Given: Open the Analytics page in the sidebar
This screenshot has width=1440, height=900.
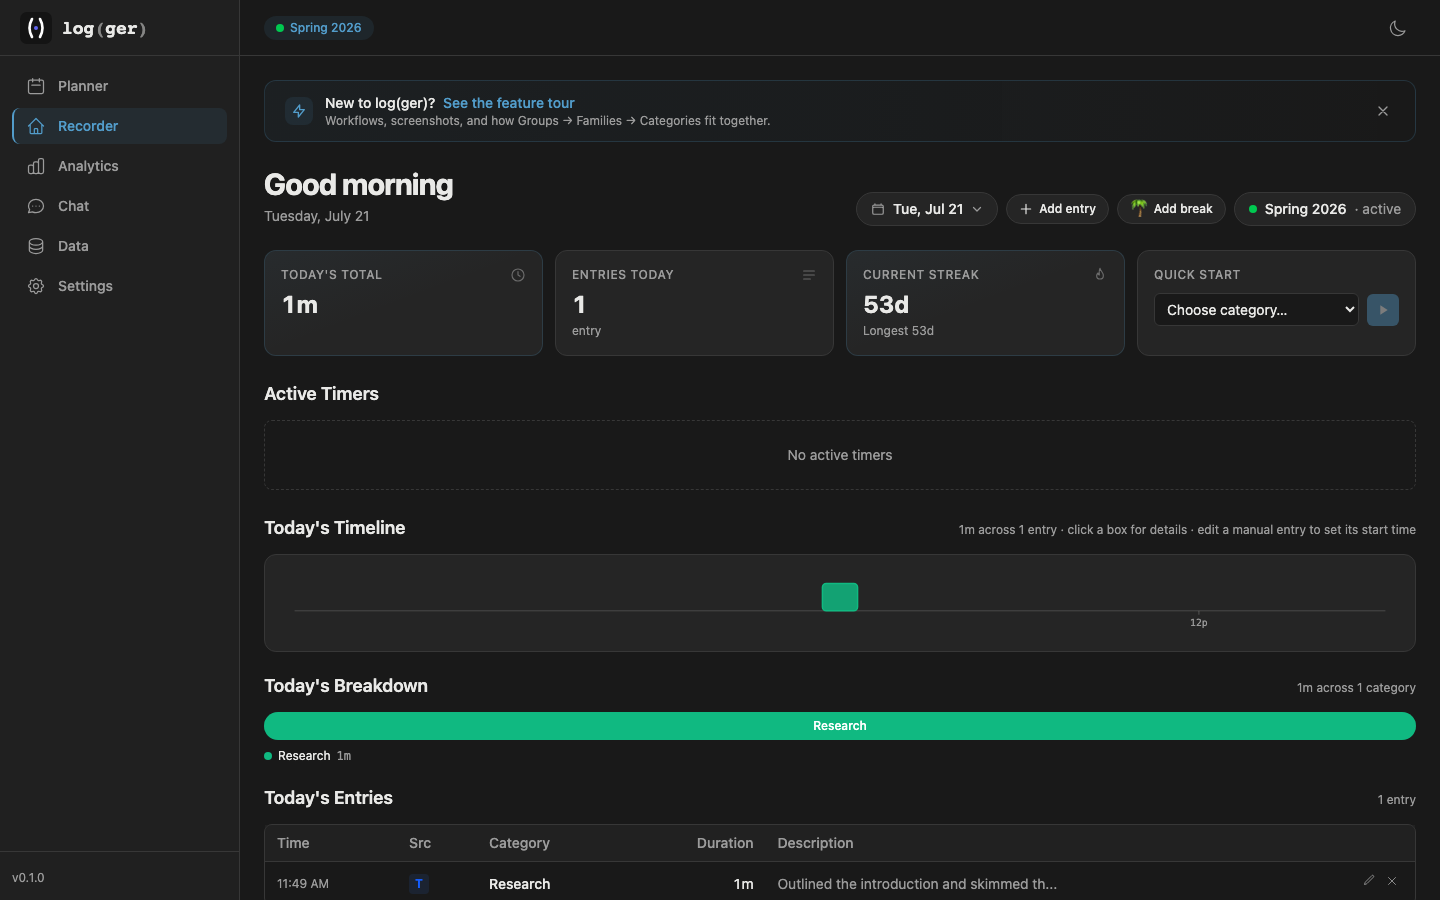Looking at the screenshot, I should coord(120,166).
